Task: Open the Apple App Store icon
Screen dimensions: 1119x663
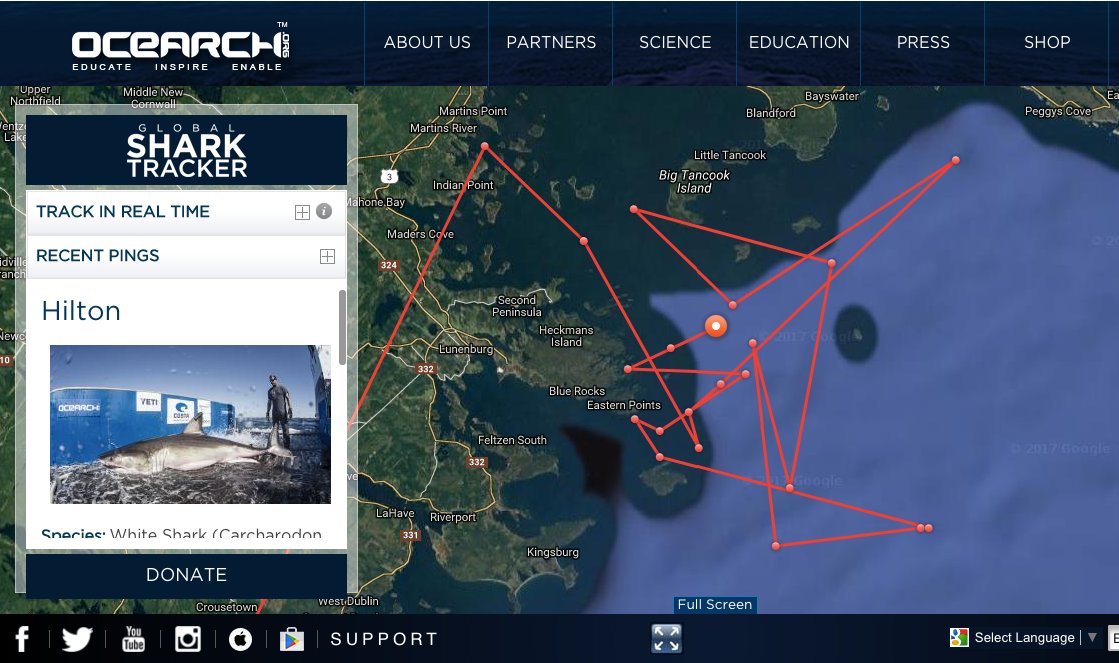Action: [240, 639]
